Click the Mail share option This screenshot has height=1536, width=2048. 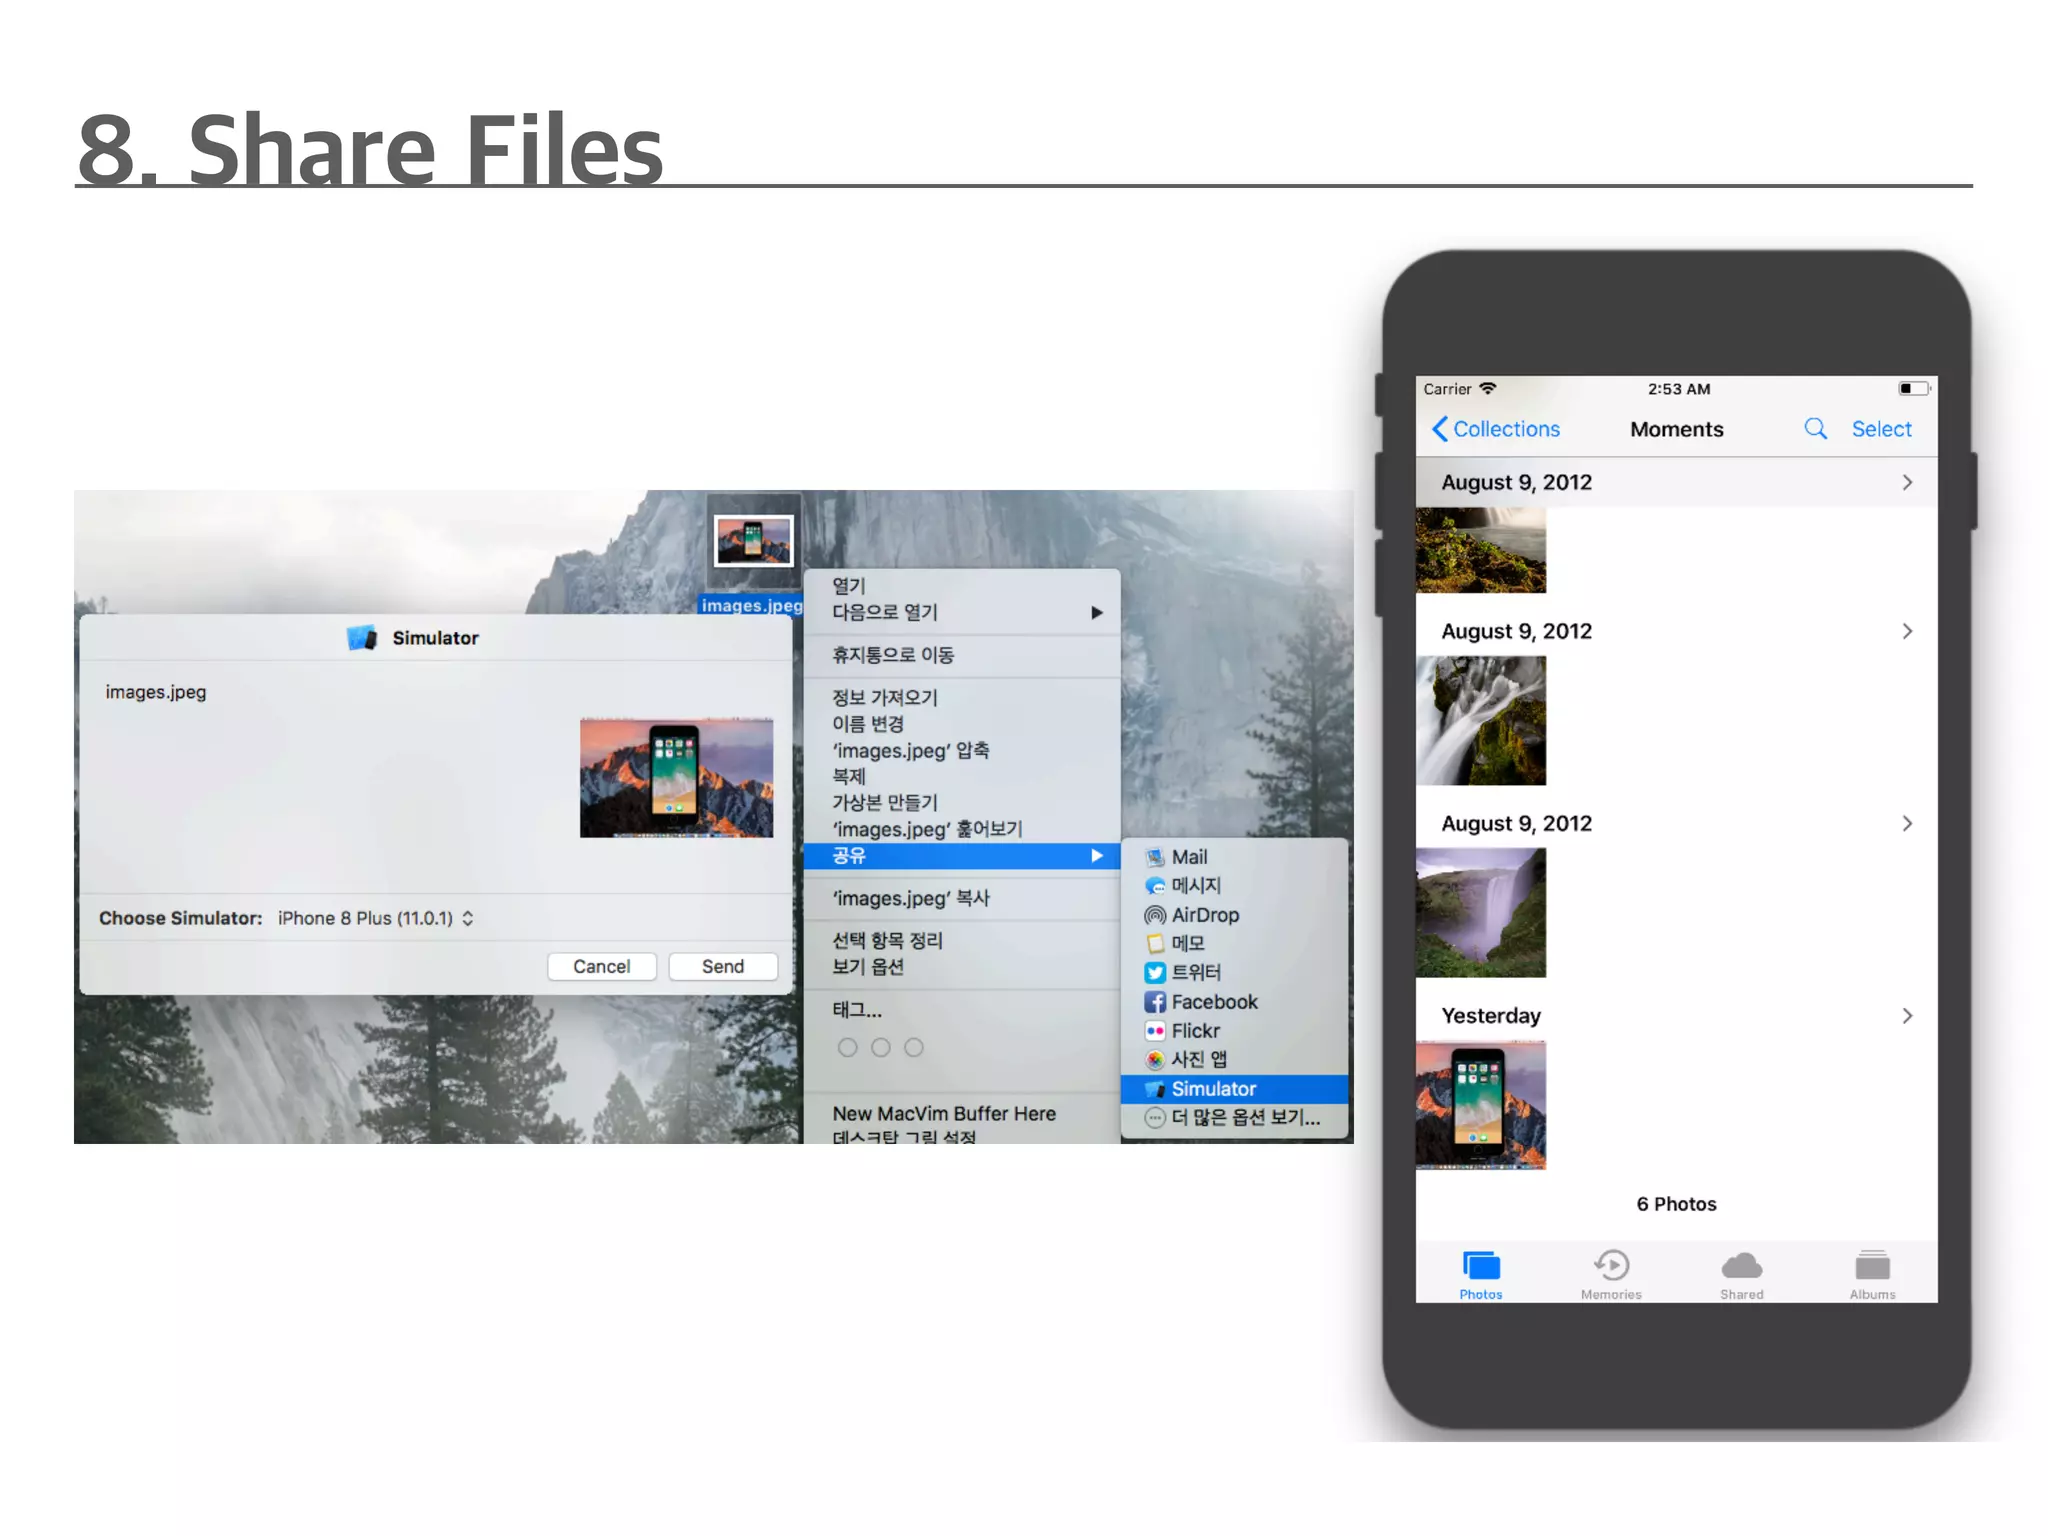1188,857
